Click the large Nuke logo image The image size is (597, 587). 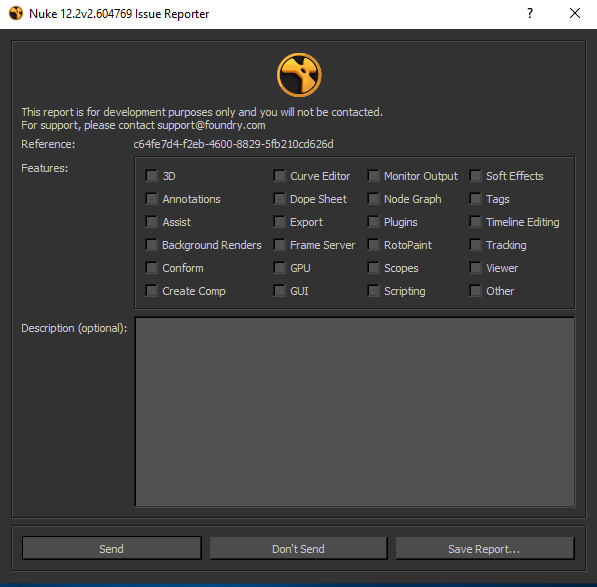[x=299, y=75]
